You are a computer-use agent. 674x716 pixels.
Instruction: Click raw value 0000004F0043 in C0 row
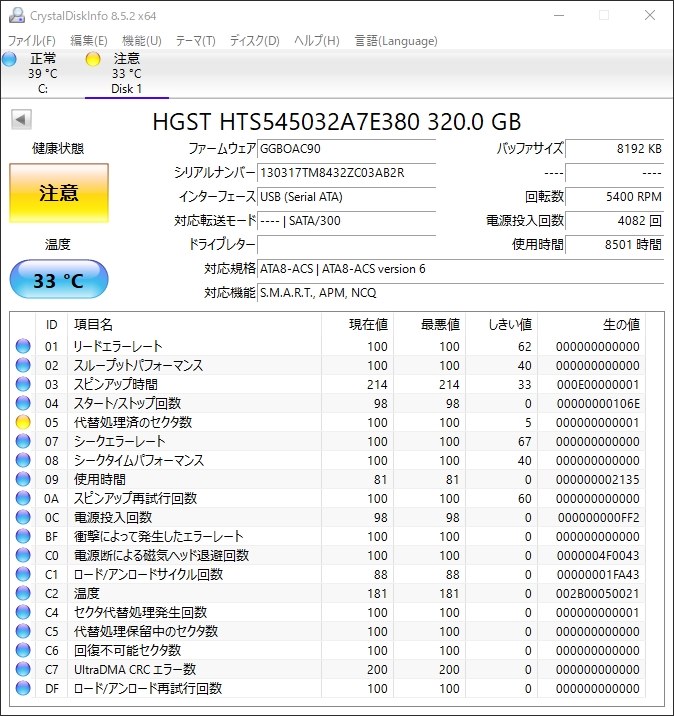point(598,556)
